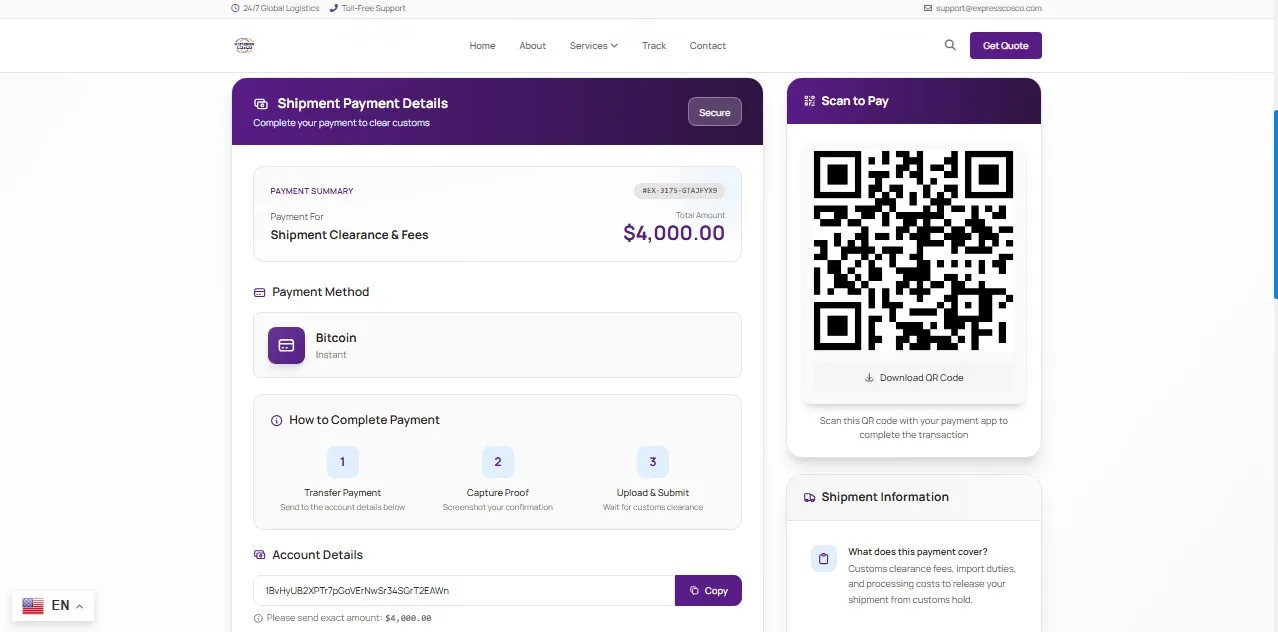Click the wallet icon next to Account Details
Viewport: 1278px width, 632px height.
[x=260, y=555]
